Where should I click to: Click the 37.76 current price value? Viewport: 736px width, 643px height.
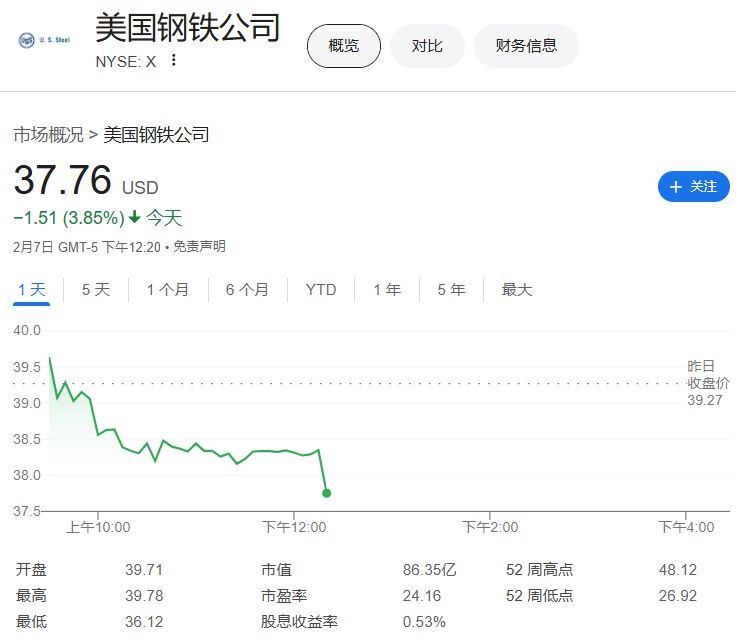coord(62,180)
